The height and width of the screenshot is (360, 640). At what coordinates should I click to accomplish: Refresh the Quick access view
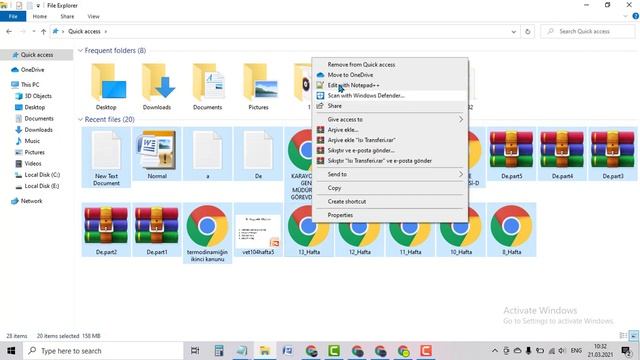pos(528,31)
